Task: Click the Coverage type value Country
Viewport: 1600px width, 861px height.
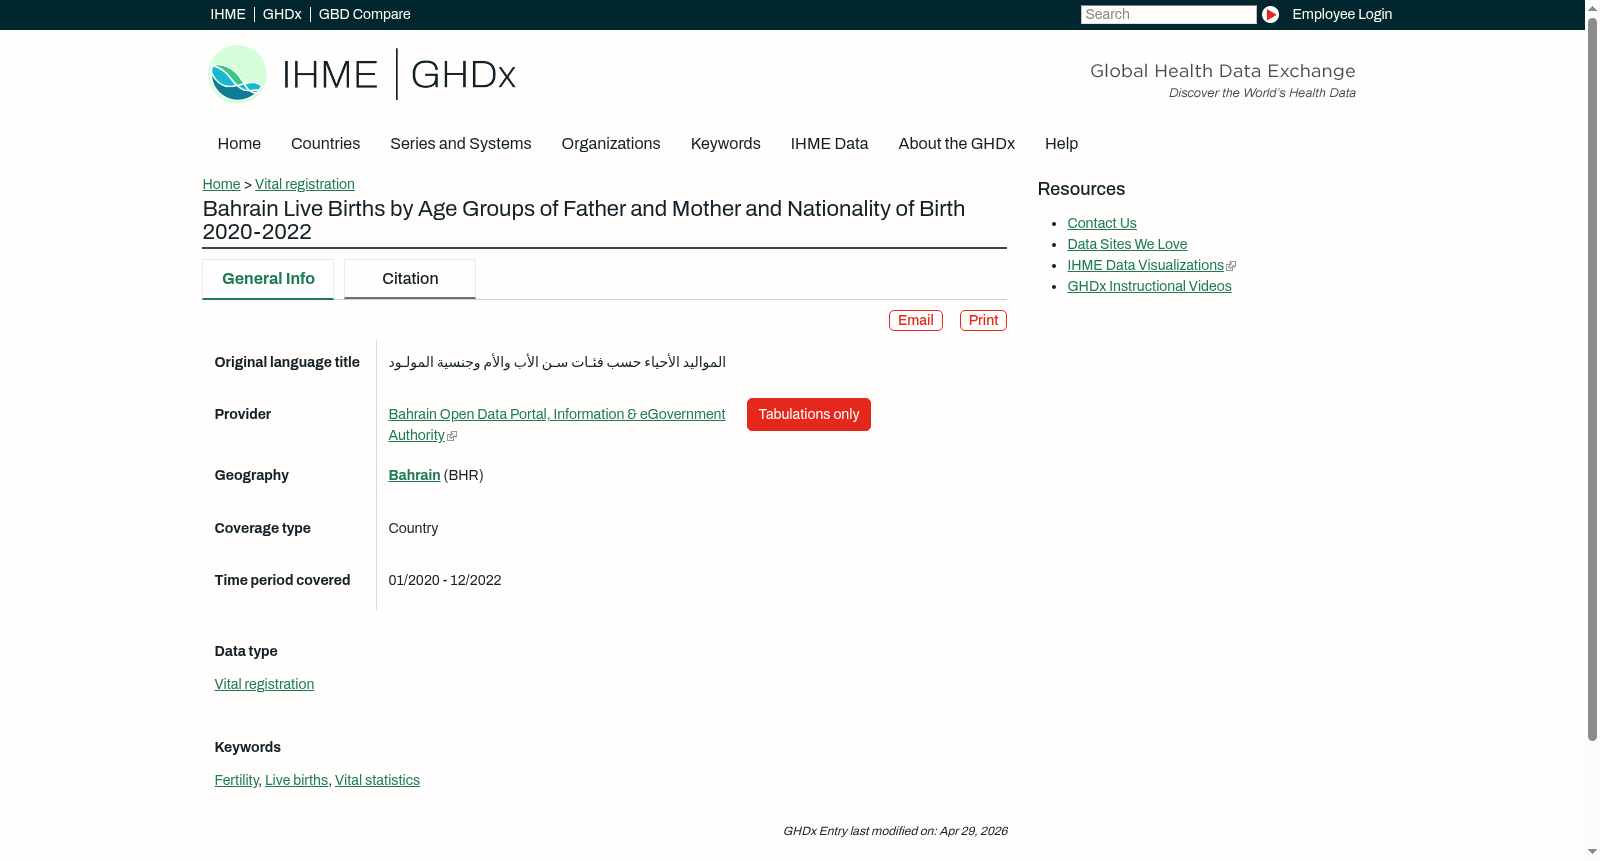Action: click(413, 528)
